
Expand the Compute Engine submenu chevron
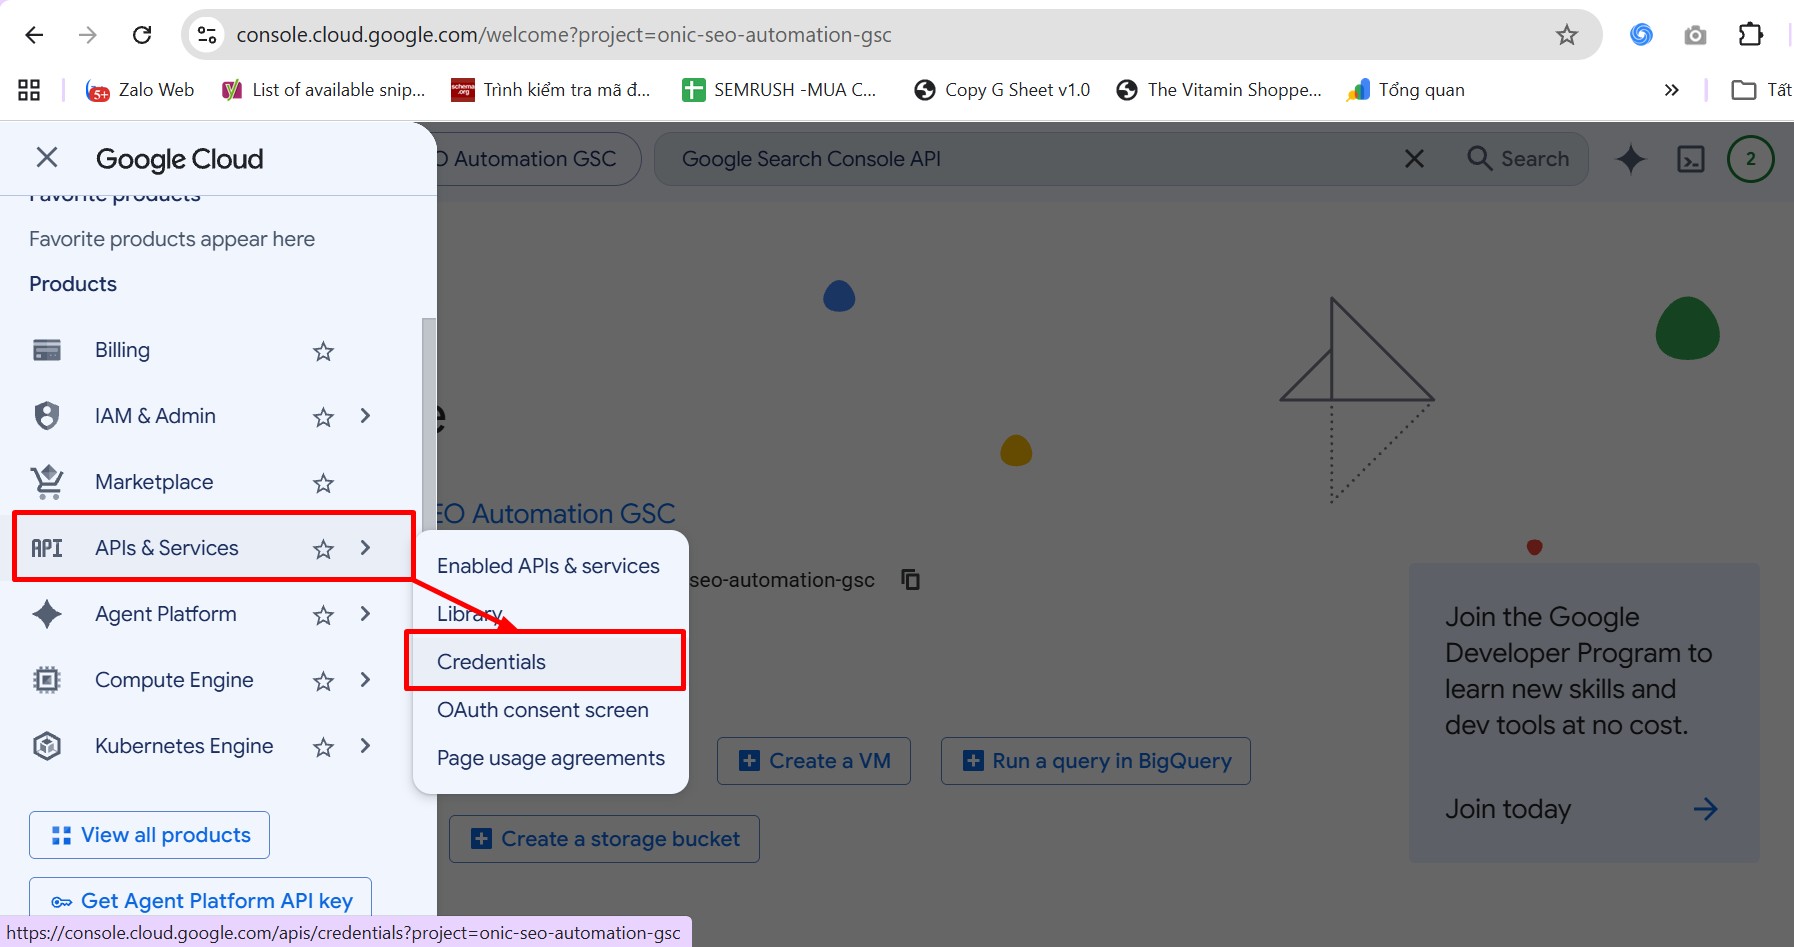[x=365, y=680]
